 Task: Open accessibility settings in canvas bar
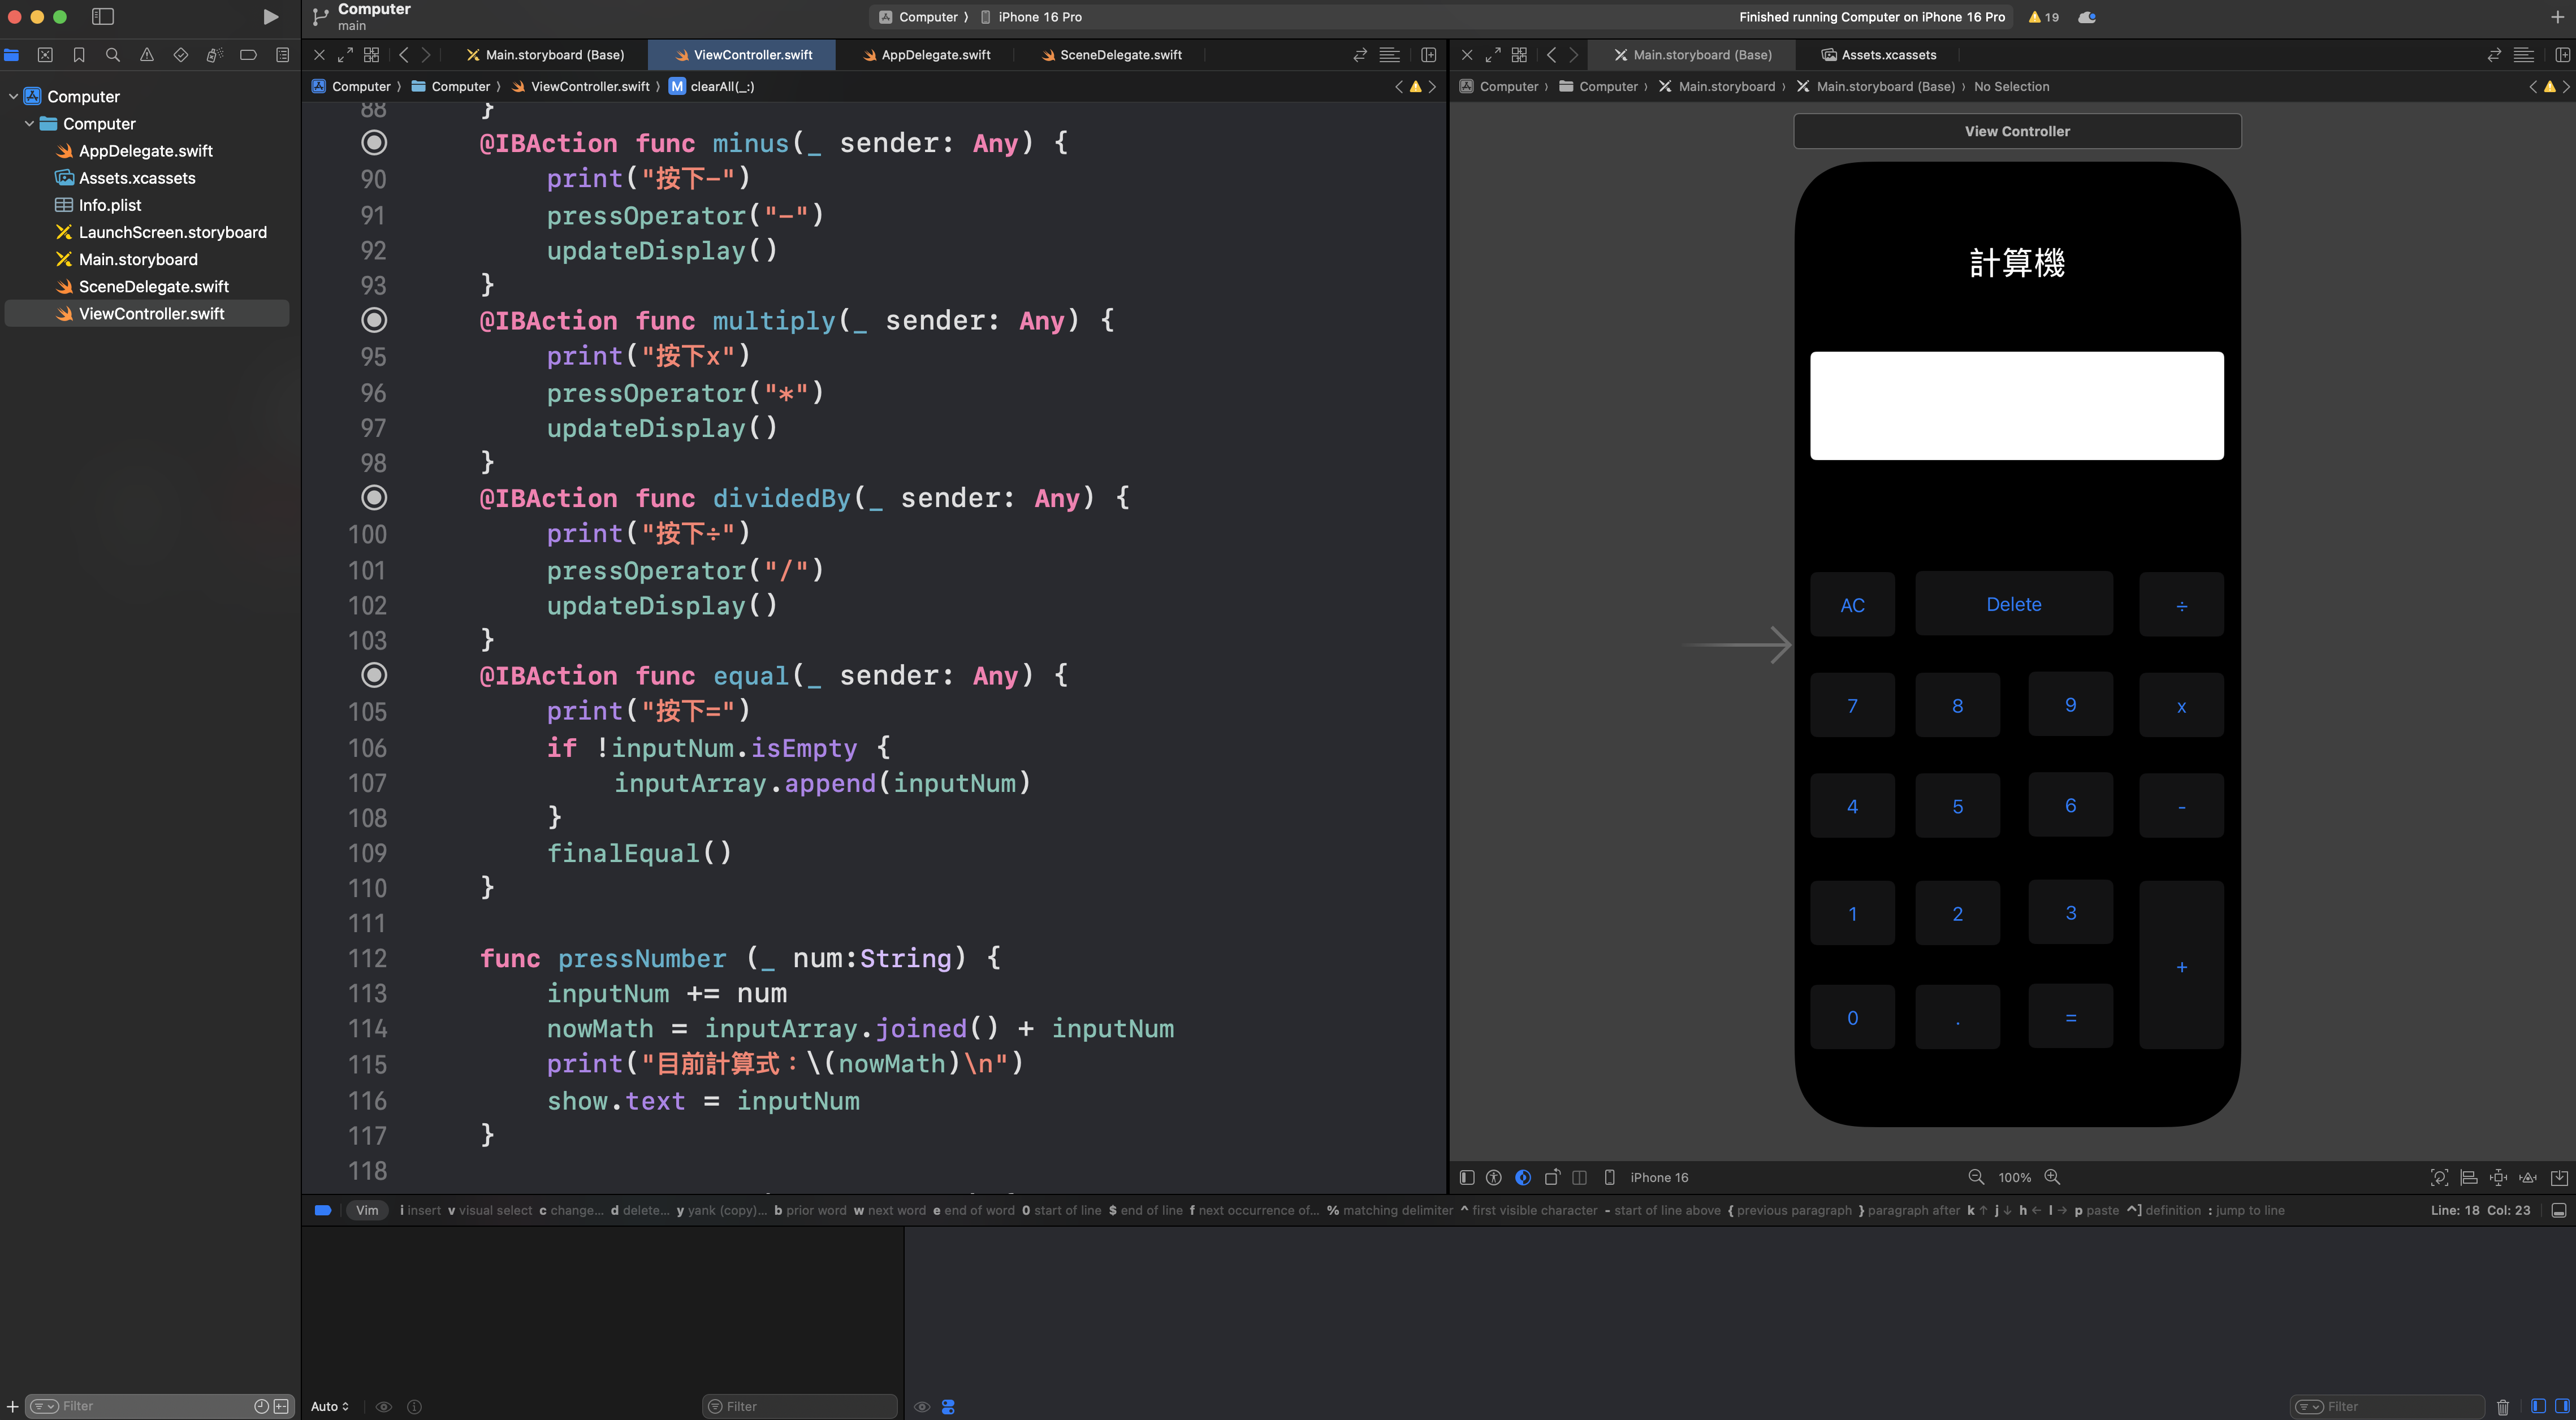[1494, 1177]
